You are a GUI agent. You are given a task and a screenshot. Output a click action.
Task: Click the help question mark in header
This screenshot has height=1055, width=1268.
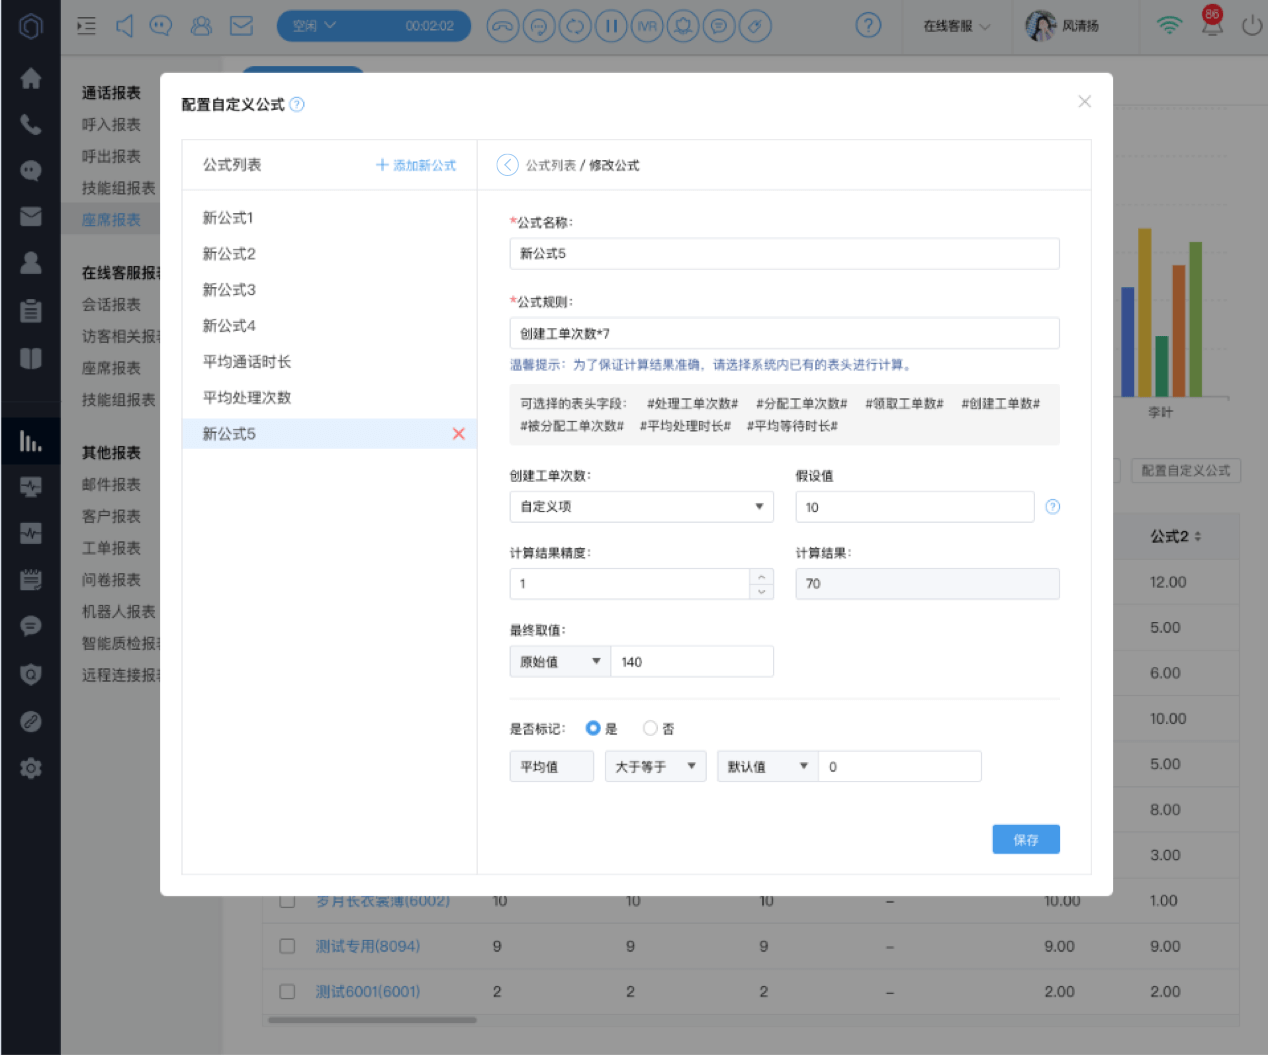coord(869,26)
